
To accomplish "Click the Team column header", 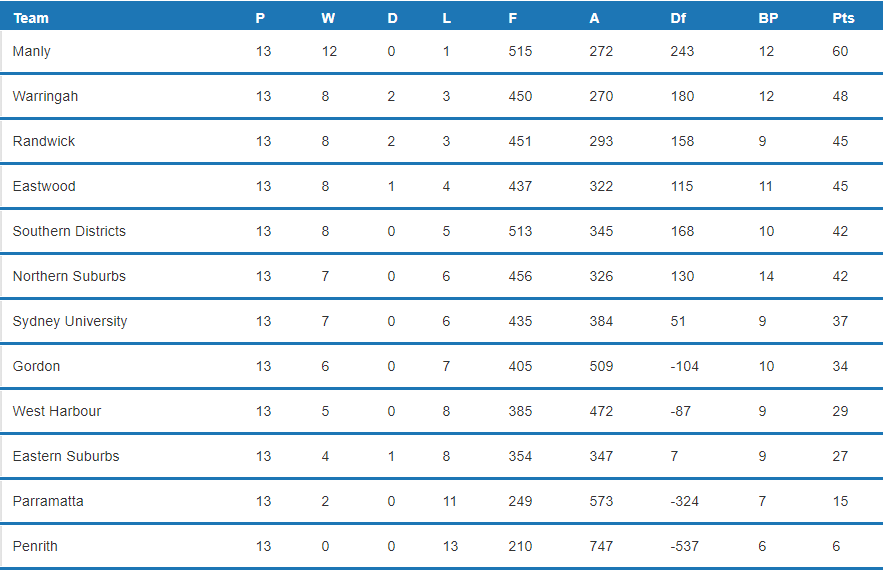I will click(x=31, y=18).
